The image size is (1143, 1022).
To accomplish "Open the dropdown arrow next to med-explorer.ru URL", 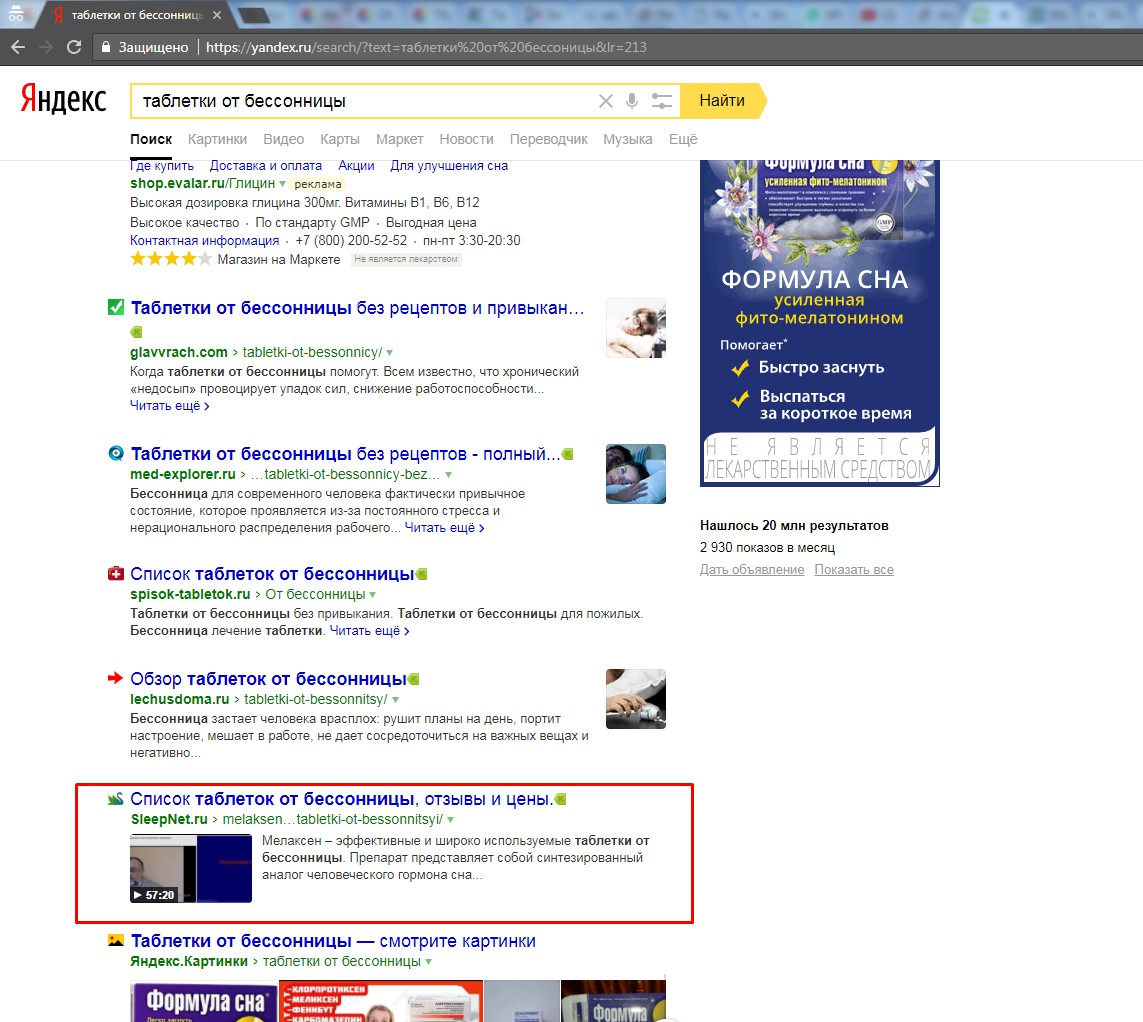I will click(x=448, y=475).
